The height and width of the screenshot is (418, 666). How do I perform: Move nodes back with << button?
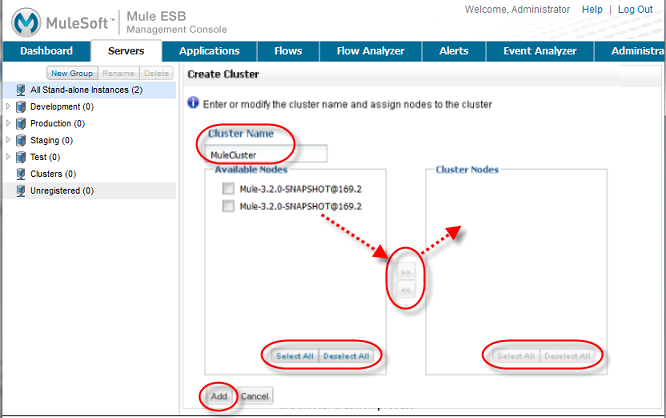406,290
